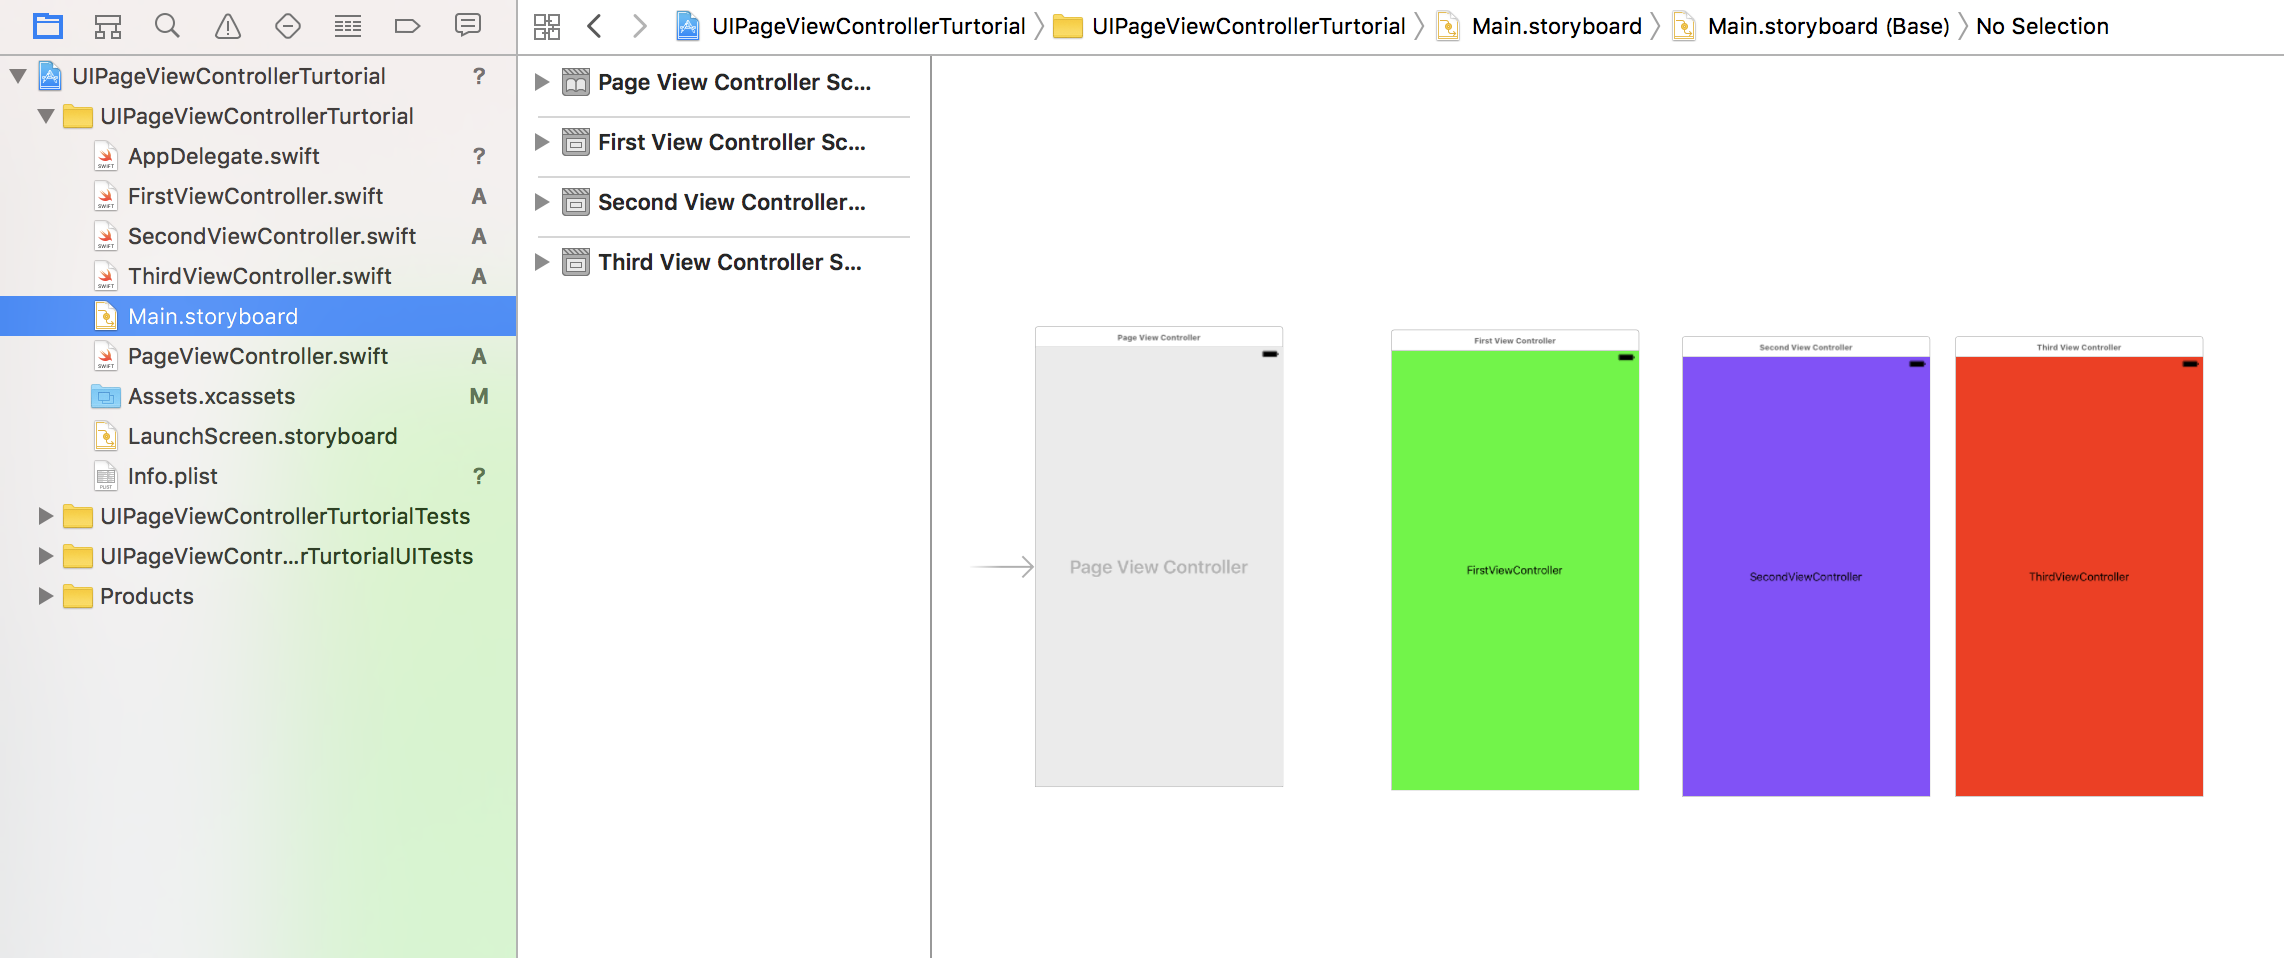Image resolution: width=2284 pixels, height=958 pixels.
Task: Click the Third View Controller title bar
Action: coord(2079,347)
